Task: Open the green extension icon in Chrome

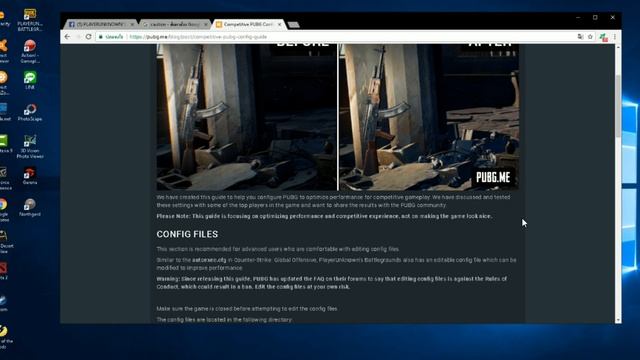Action: [603, 37]
